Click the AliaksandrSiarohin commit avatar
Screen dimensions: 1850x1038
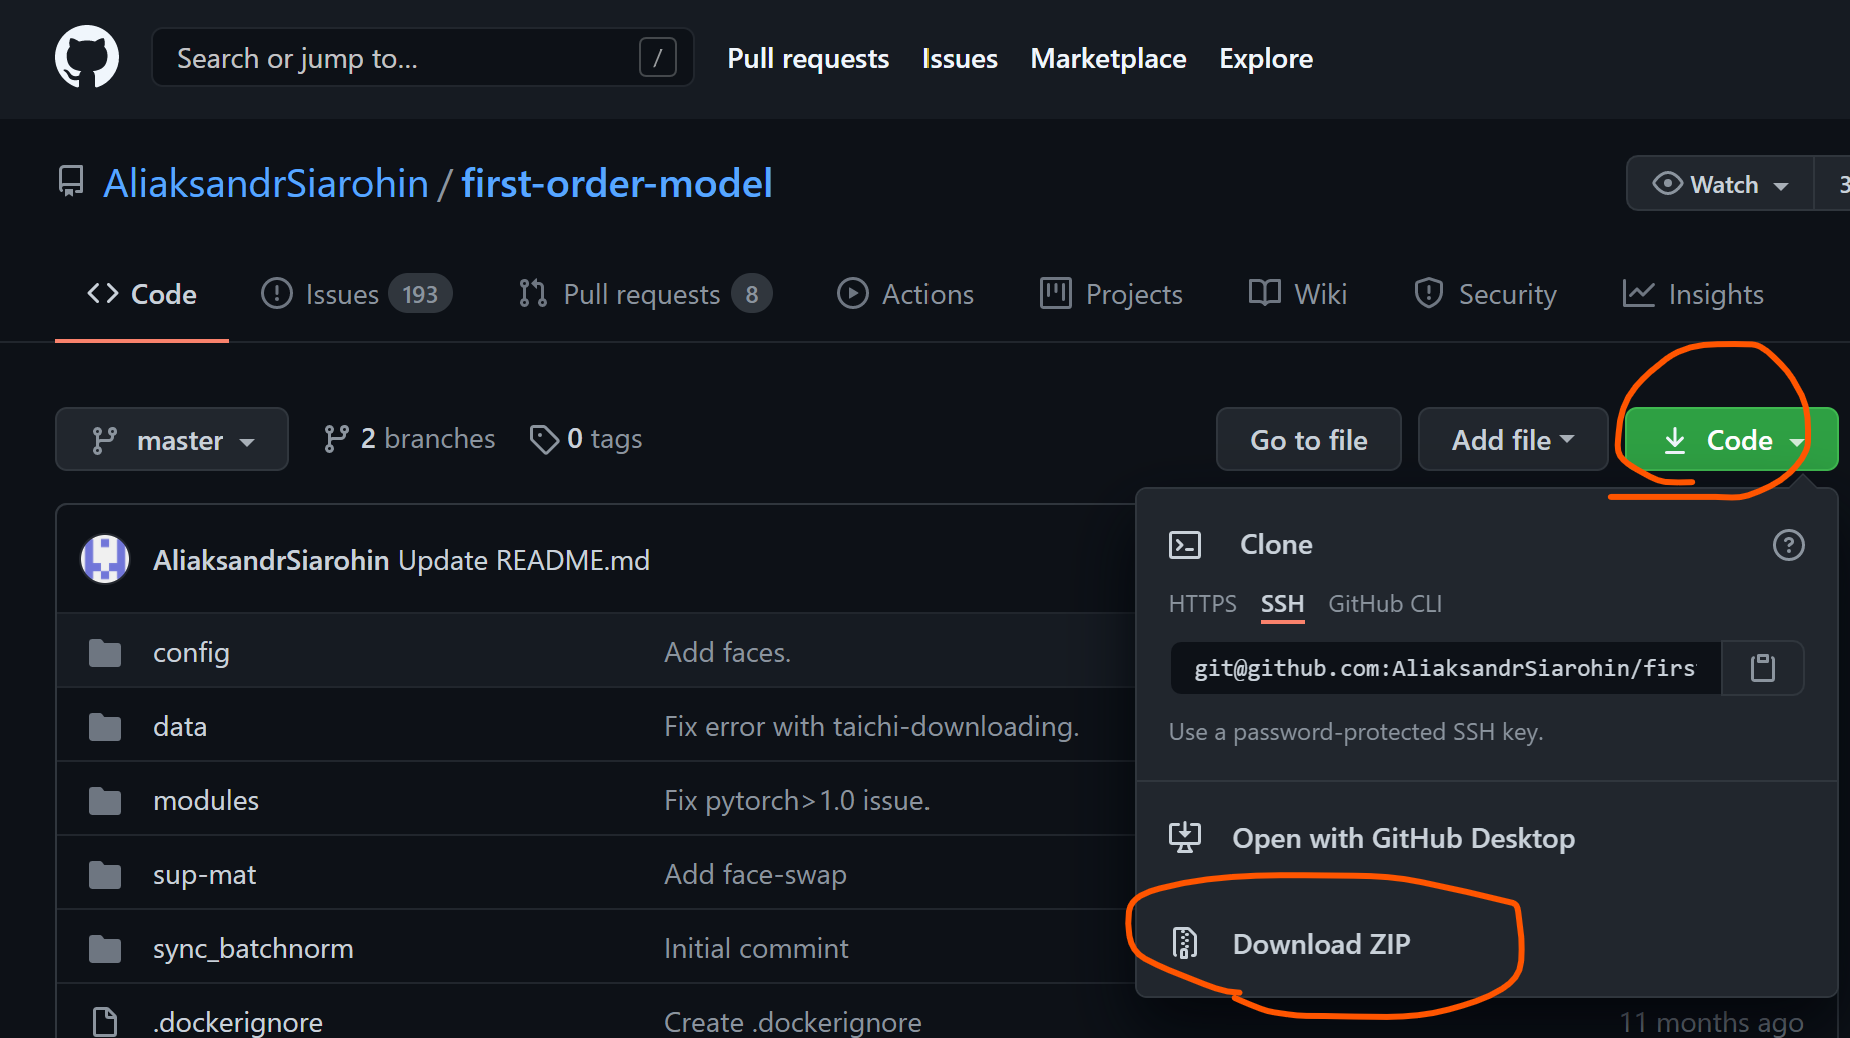pos(105,559)
